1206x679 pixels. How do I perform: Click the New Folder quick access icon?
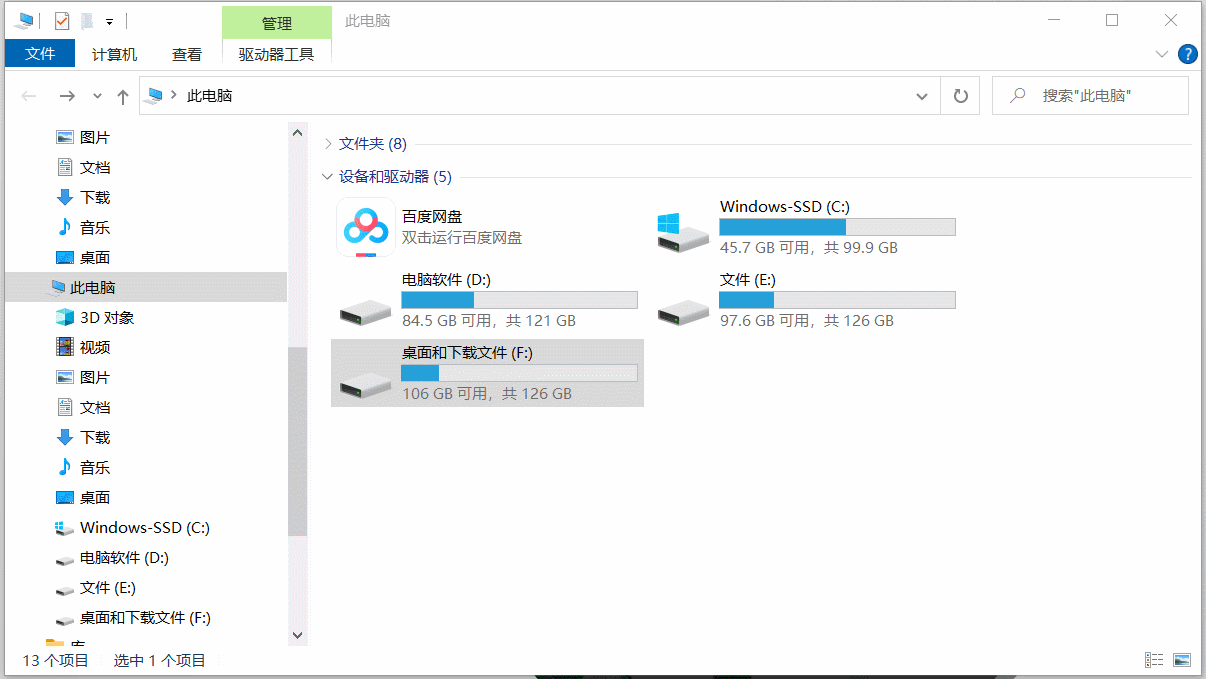tap(87, 20)
